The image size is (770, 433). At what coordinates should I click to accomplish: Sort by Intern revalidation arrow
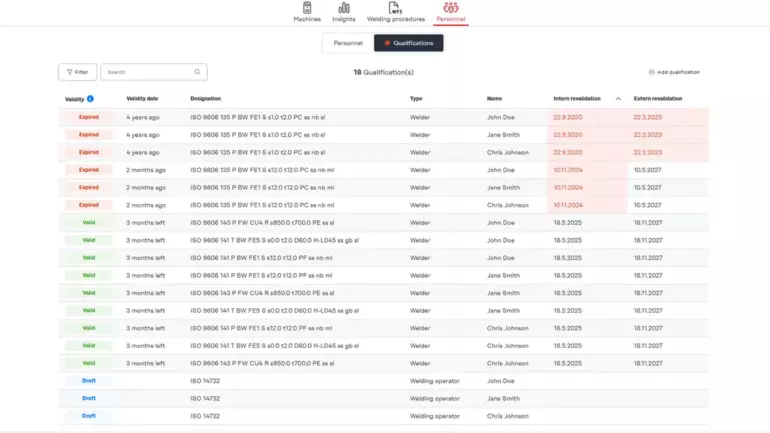click(x=618, y=99)
